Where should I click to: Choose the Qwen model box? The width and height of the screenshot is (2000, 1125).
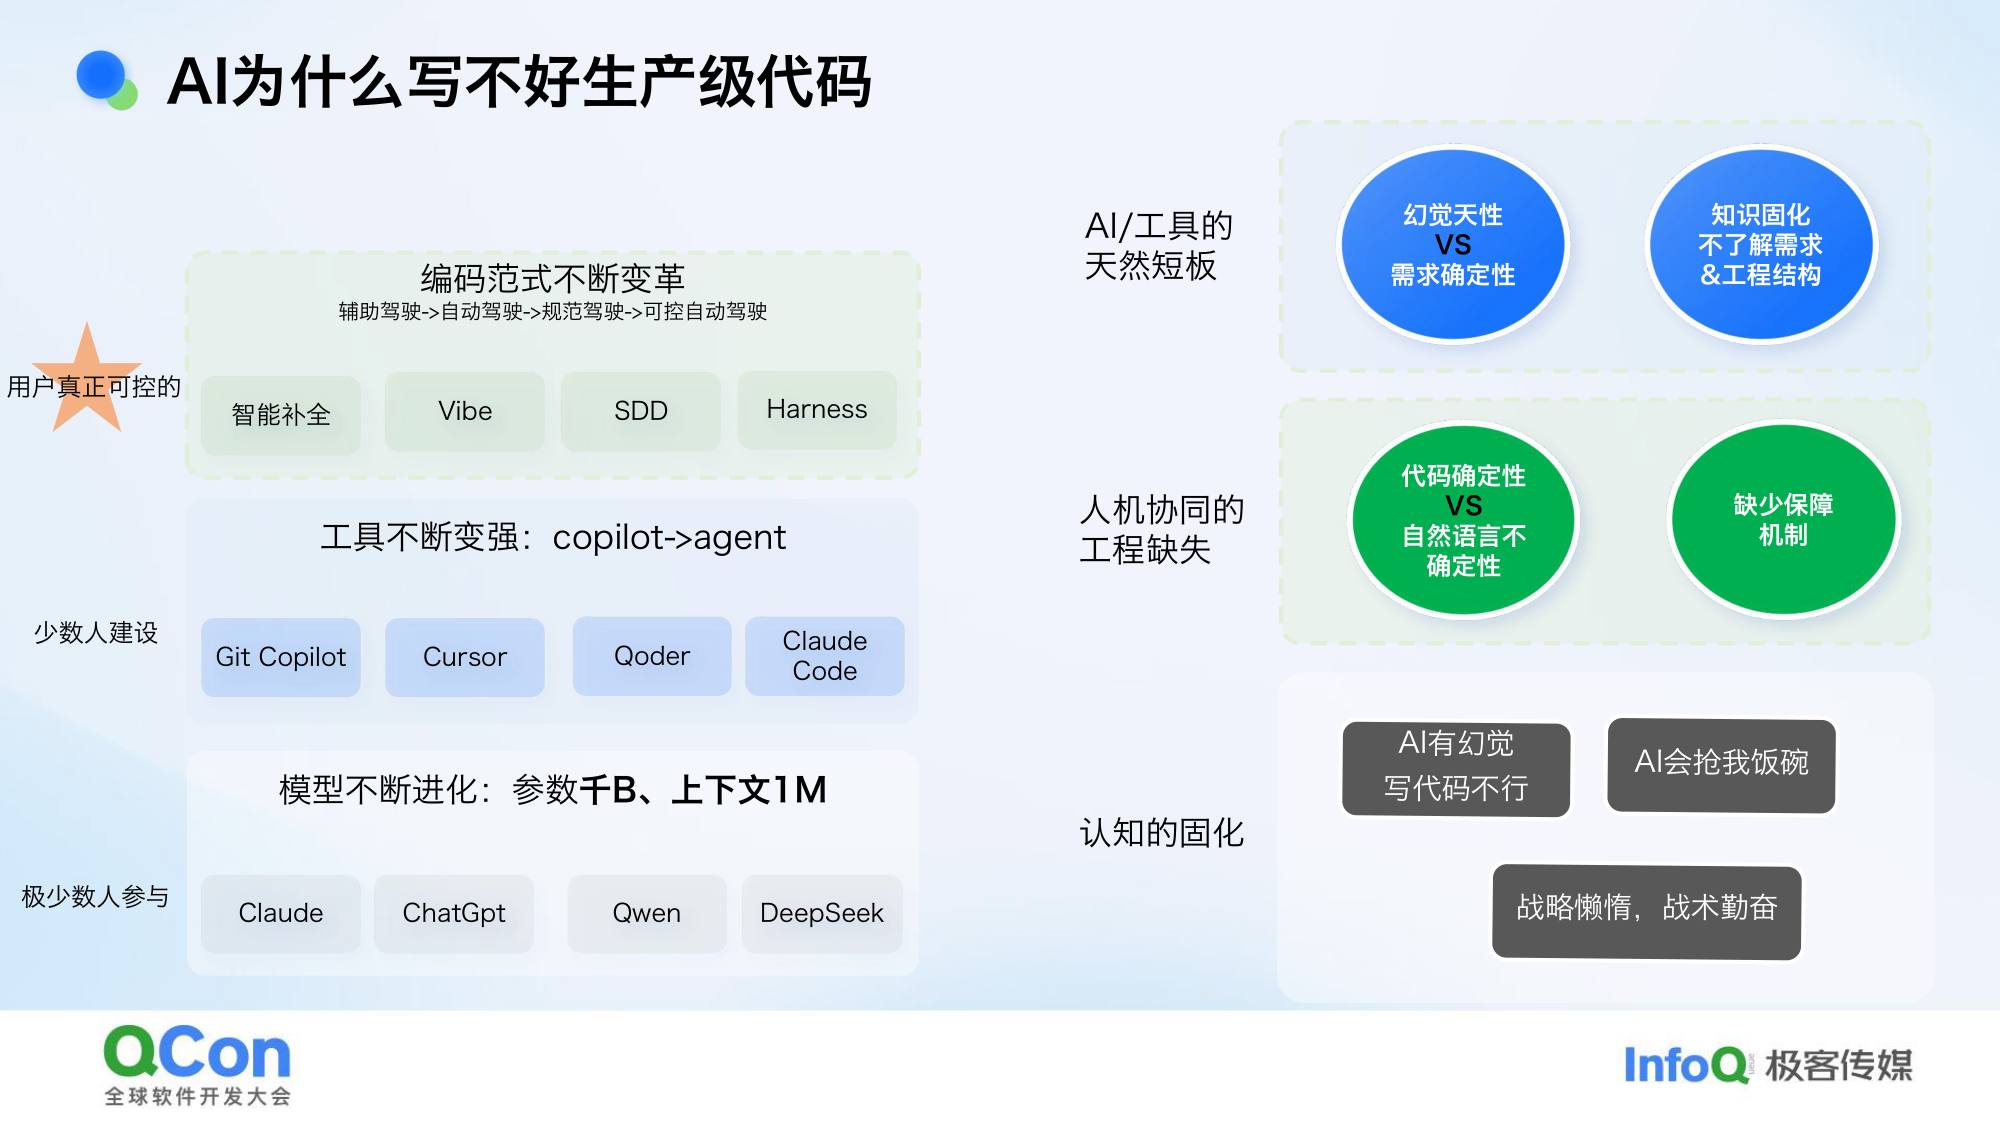coord(647,913)
